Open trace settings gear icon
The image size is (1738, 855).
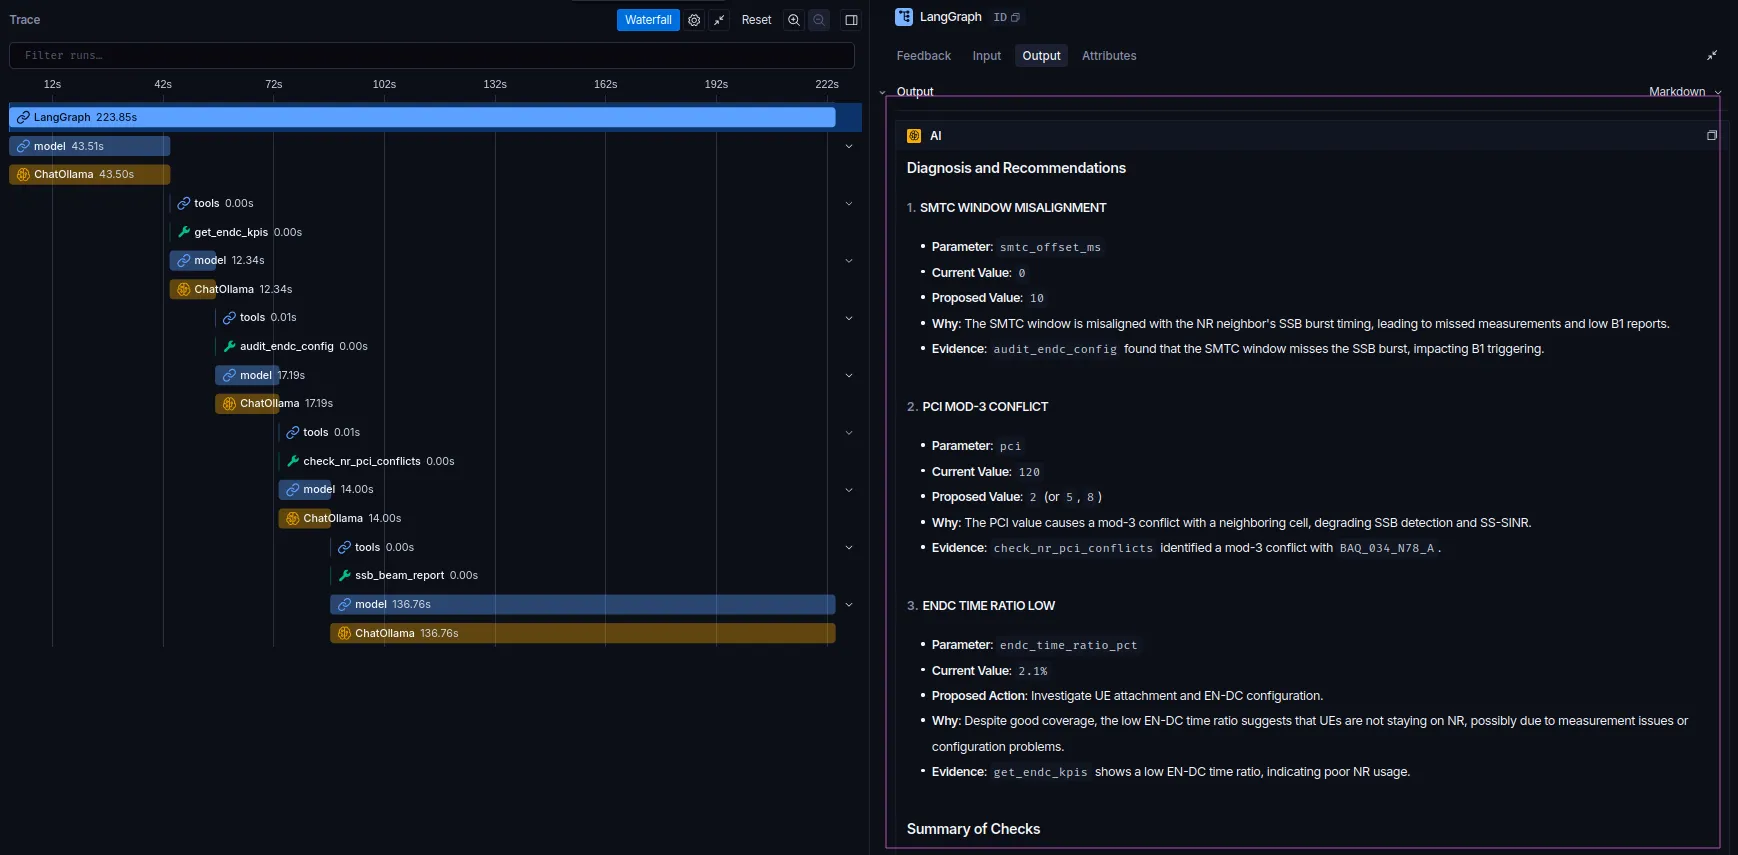pyautogui.click(x=694, y=20)
